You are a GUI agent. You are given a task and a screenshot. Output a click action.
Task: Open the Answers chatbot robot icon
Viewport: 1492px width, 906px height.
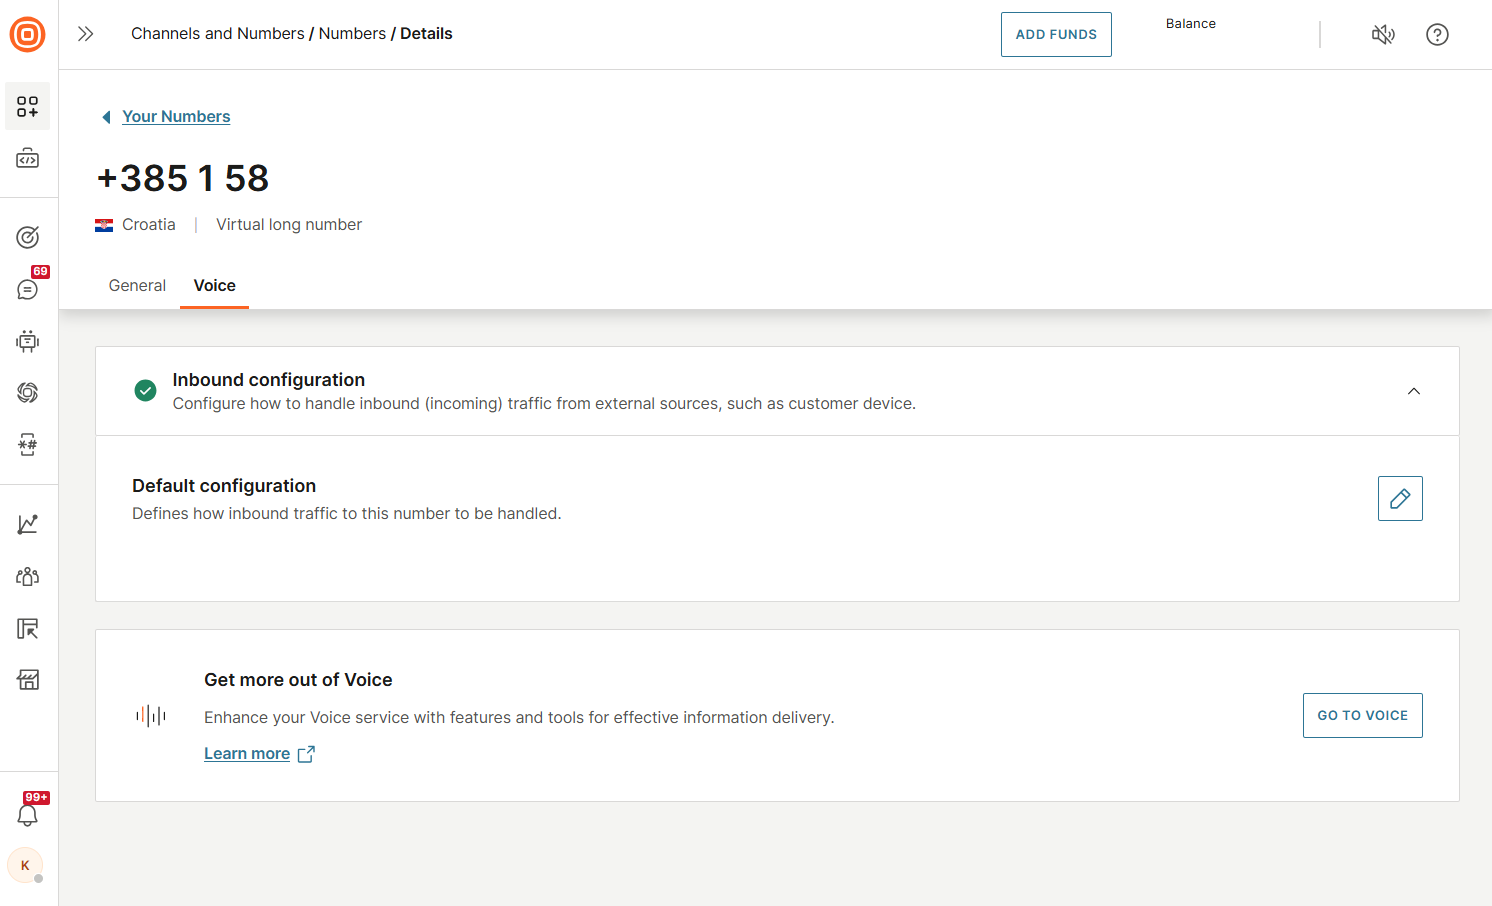(28, 341)
